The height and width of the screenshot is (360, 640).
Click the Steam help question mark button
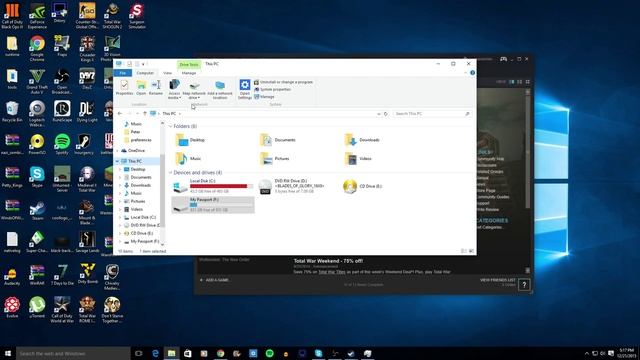(524, 284)
